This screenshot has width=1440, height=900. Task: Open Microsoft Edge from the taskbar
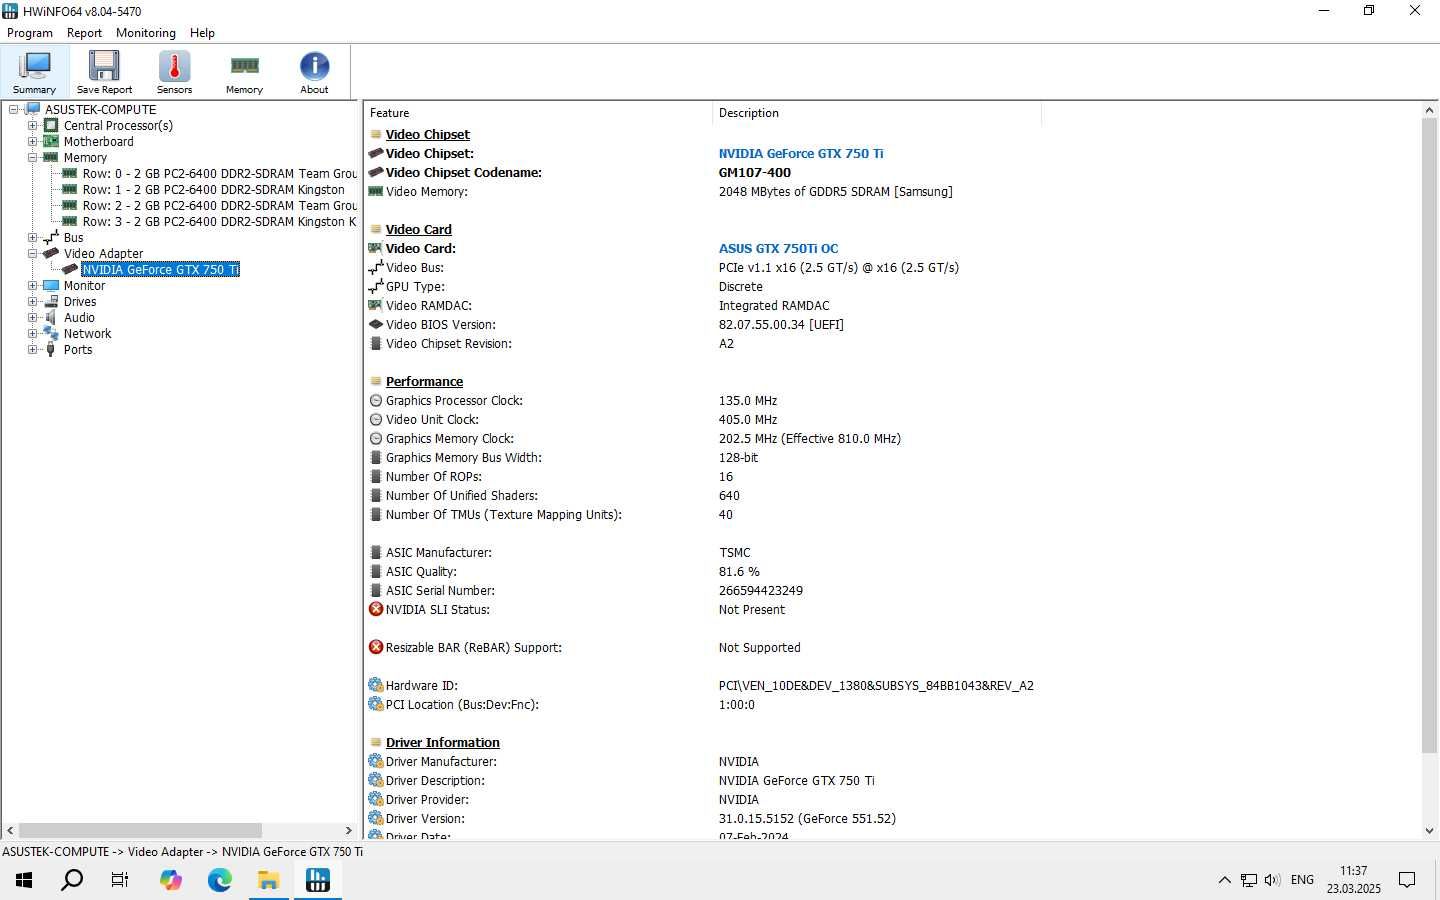coord(220,880)
